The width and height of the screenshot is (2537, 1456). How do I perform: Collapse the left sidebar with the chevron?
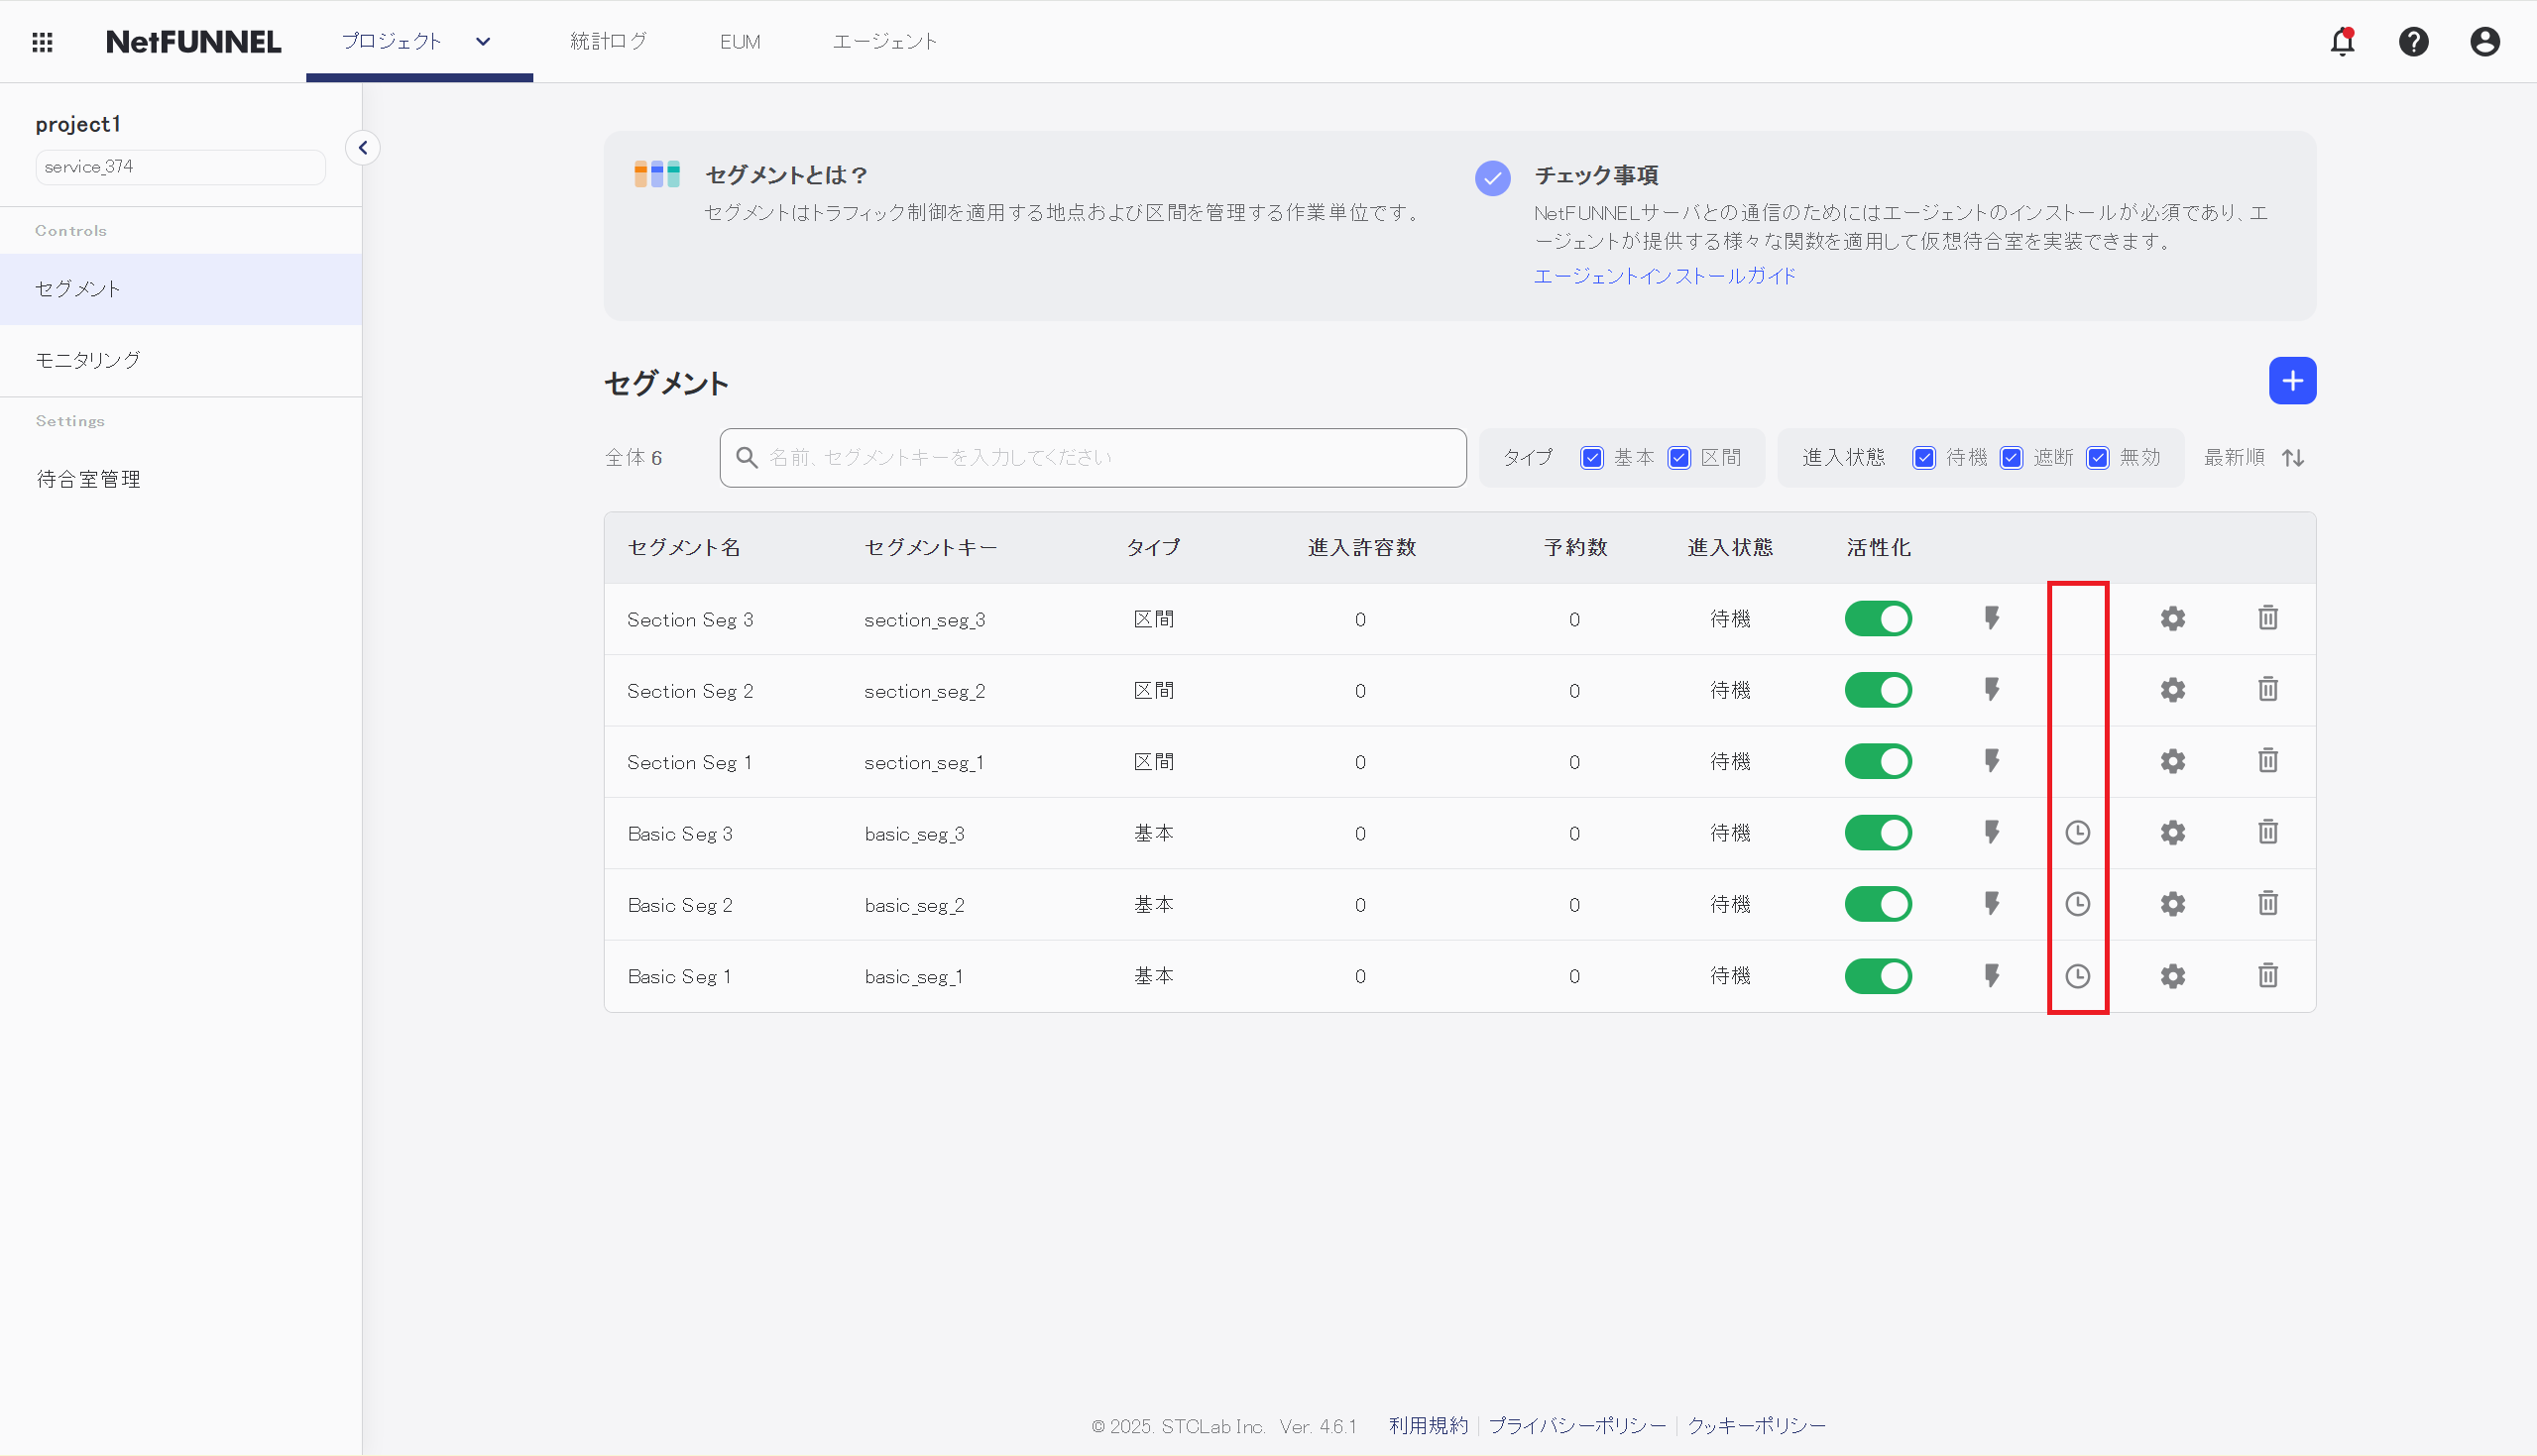click(x=363, y=148)
